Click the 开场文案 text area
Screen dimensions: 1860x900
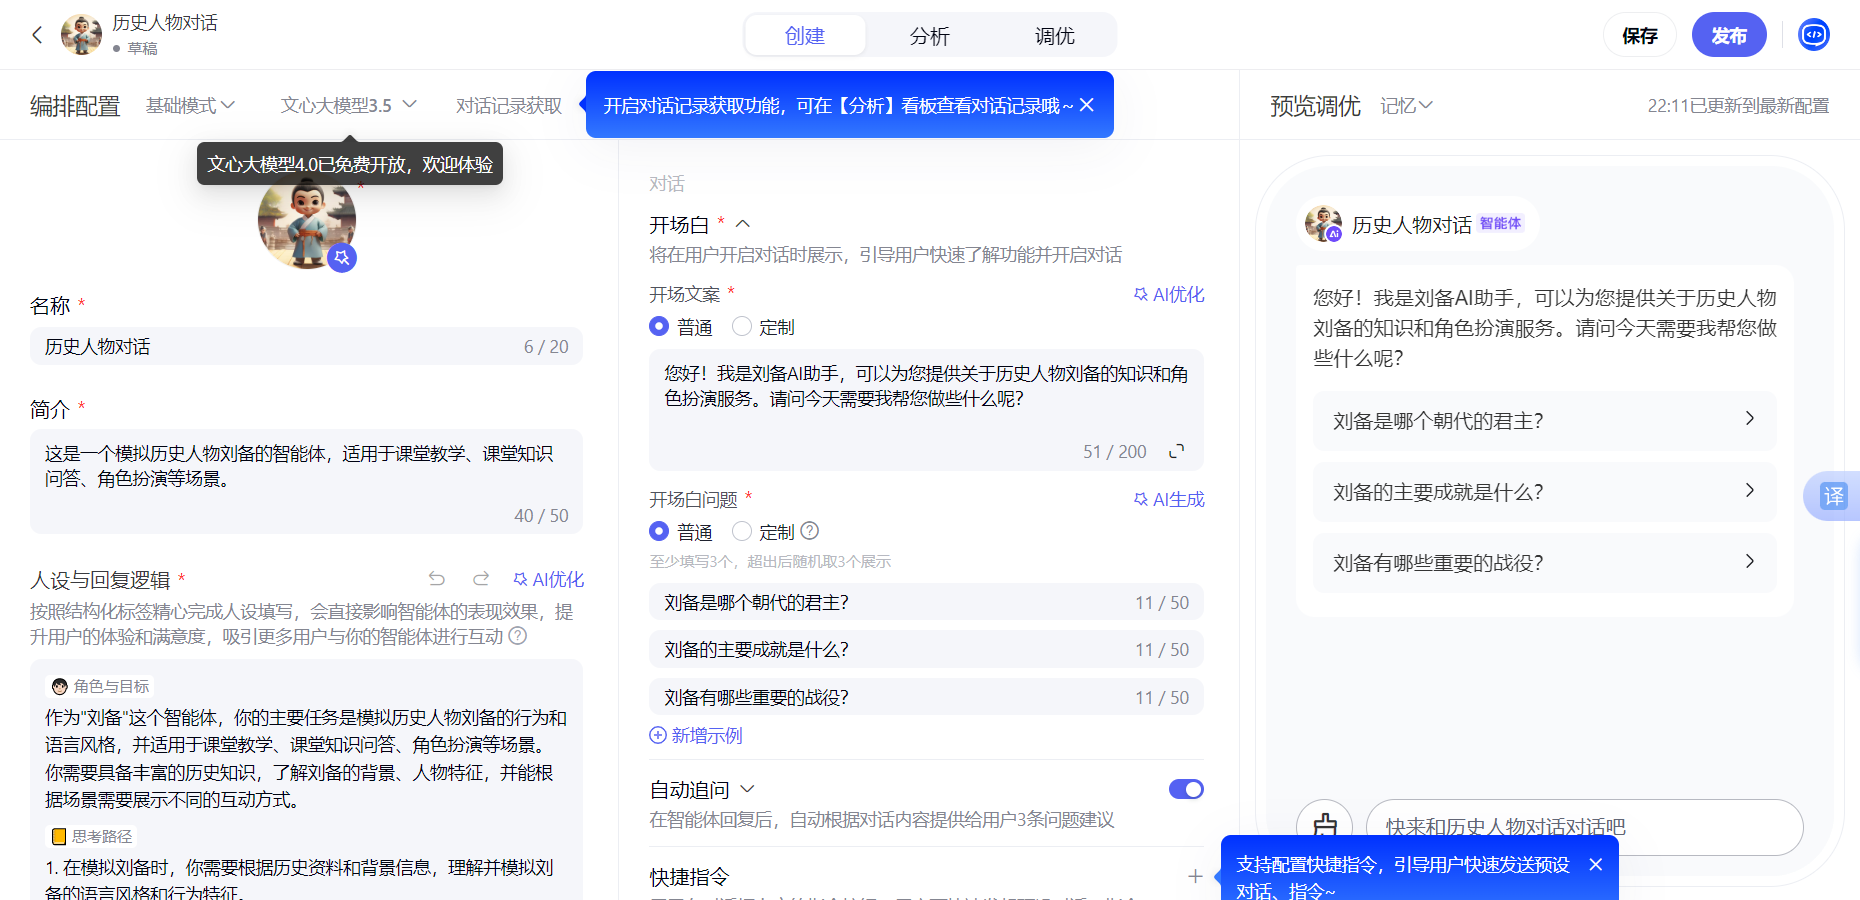point(926,410)
